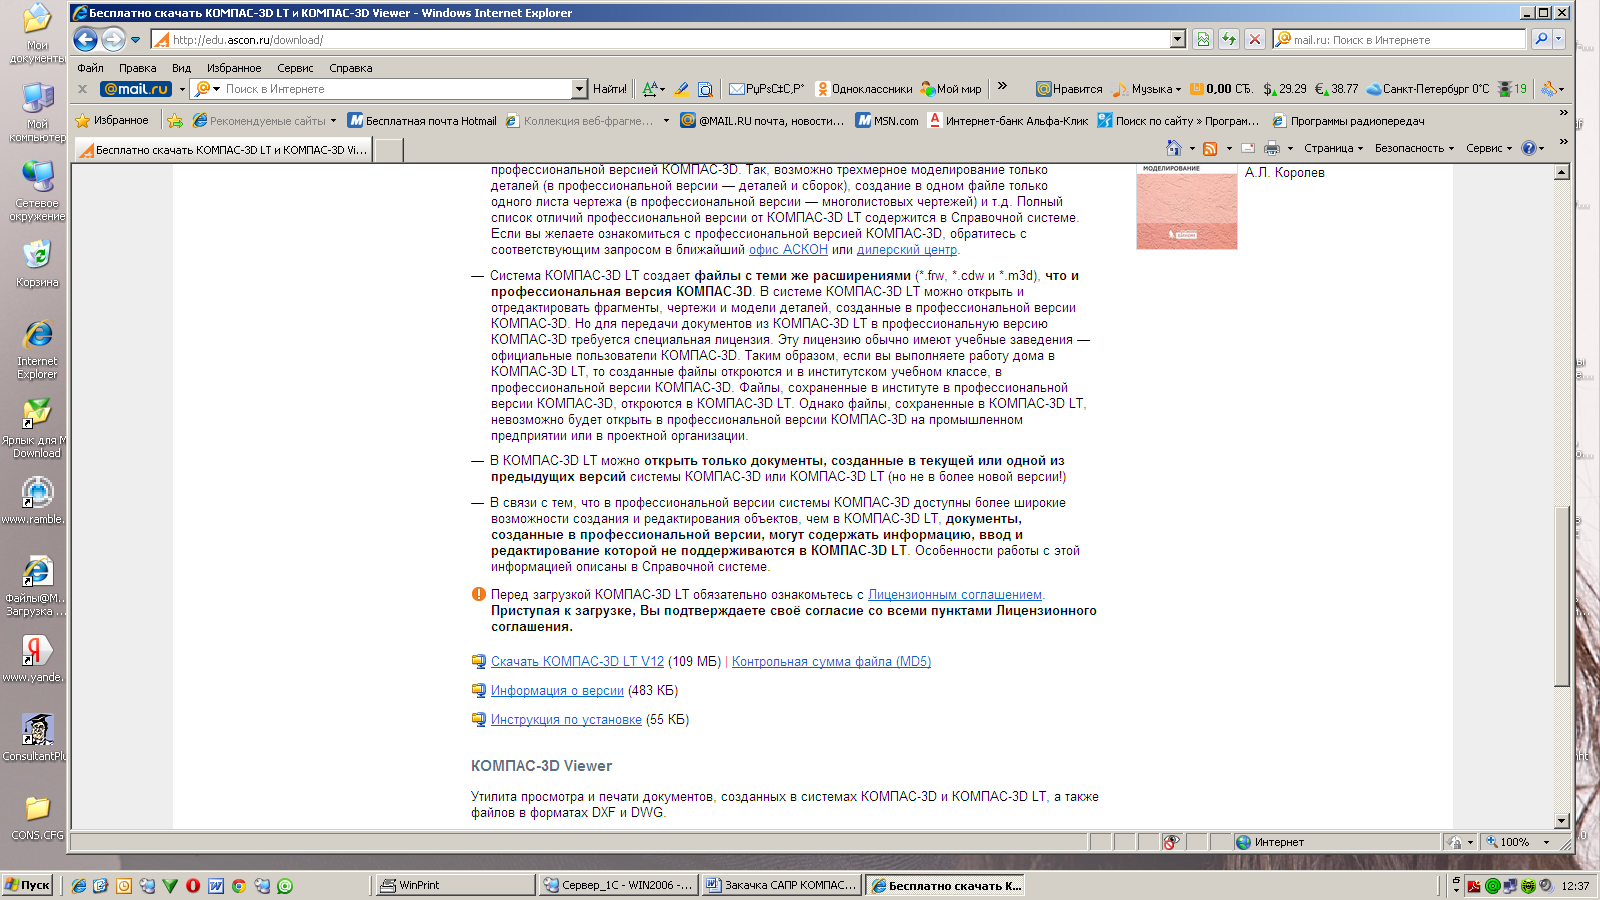Expand the address bar history dropdown

coord(1178,40)
